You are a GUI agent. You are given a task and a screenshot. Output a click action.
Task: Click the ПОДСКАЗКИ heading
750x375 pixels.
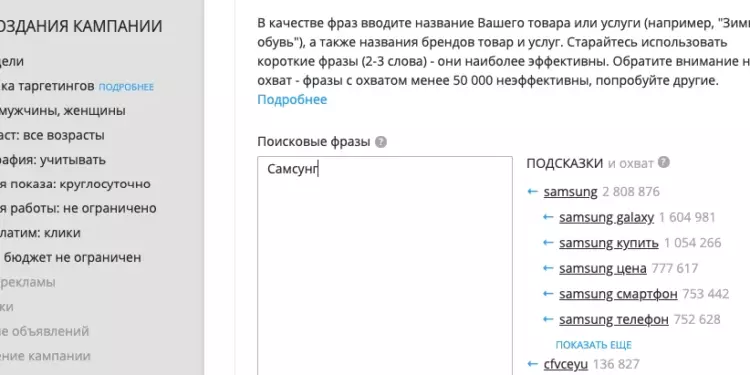point(564,163)
